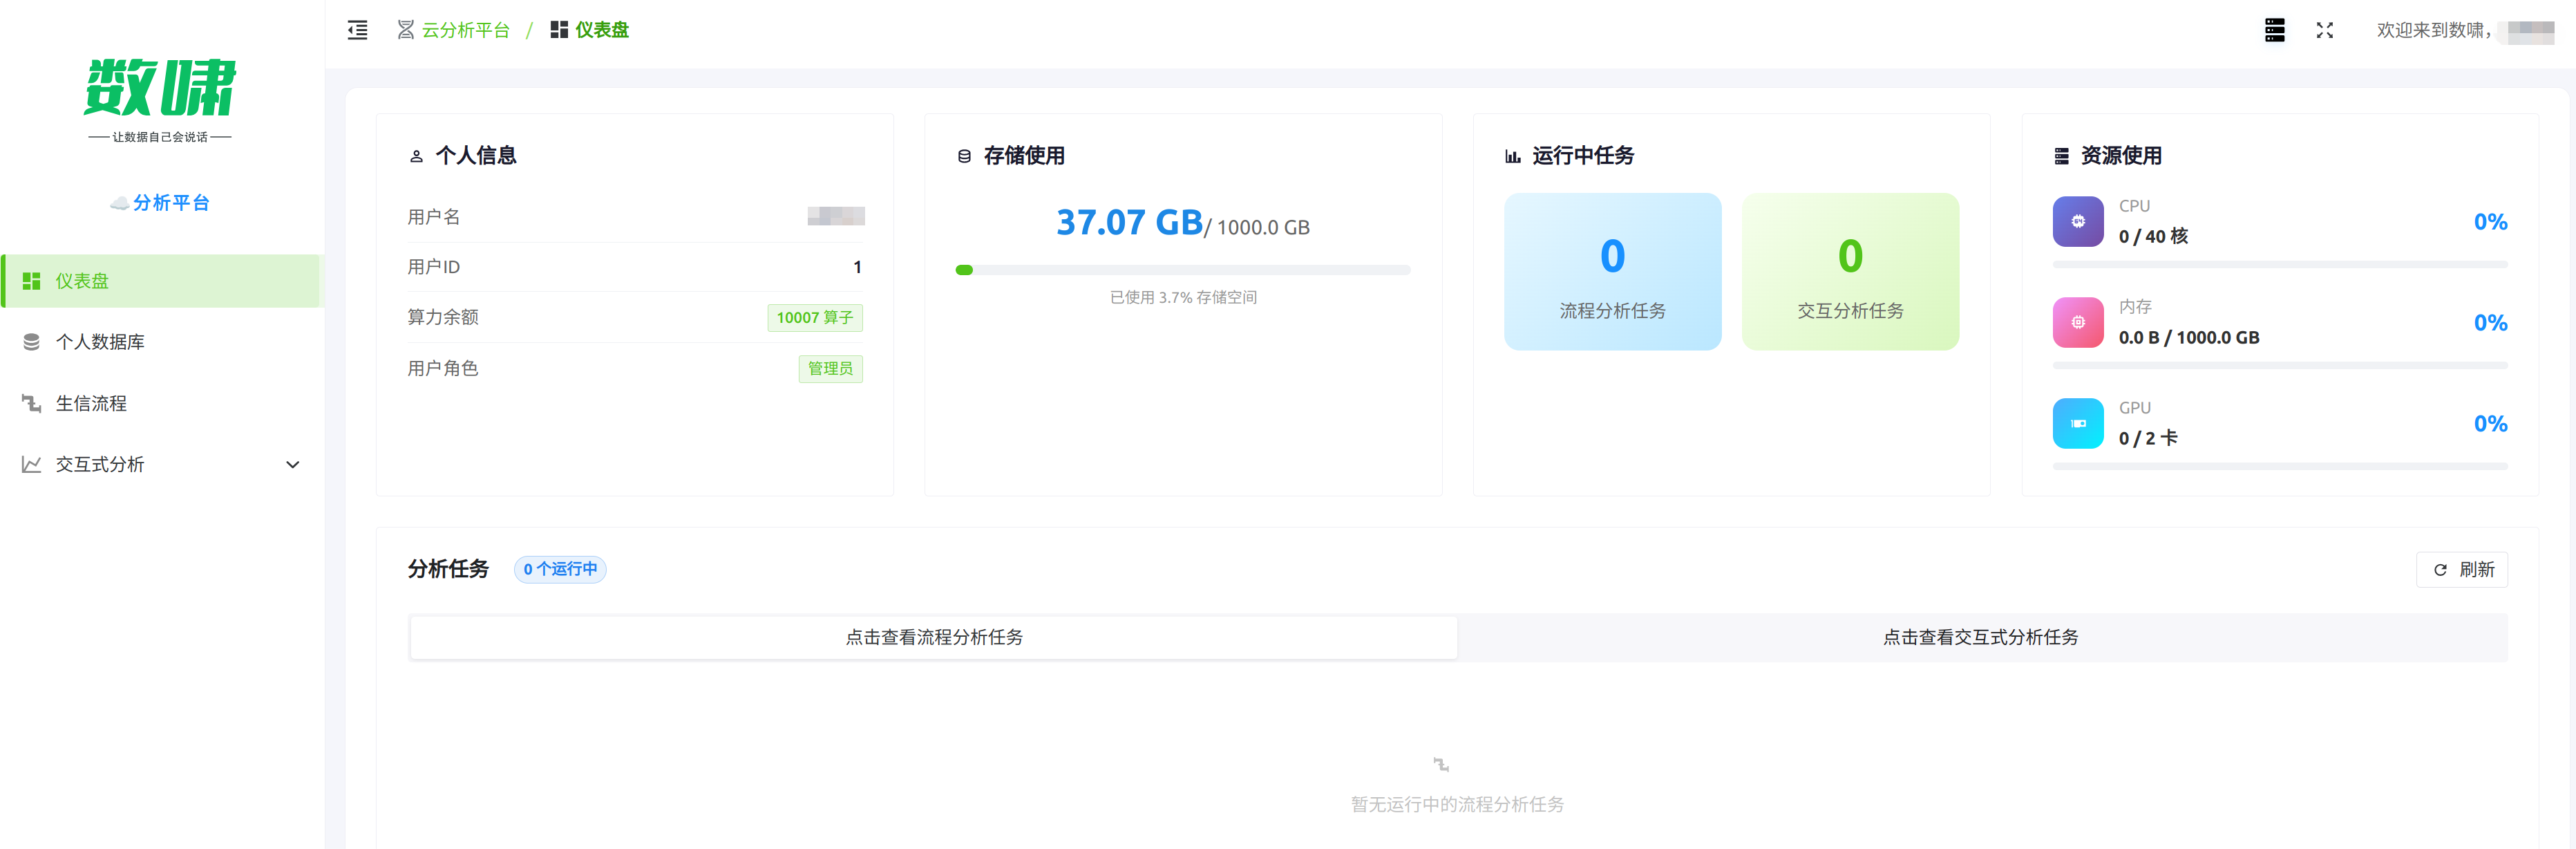Switch to 点击查看交互式分析任务 tab
Viewport: 2576px width, 849px height.
point(1980,637)
